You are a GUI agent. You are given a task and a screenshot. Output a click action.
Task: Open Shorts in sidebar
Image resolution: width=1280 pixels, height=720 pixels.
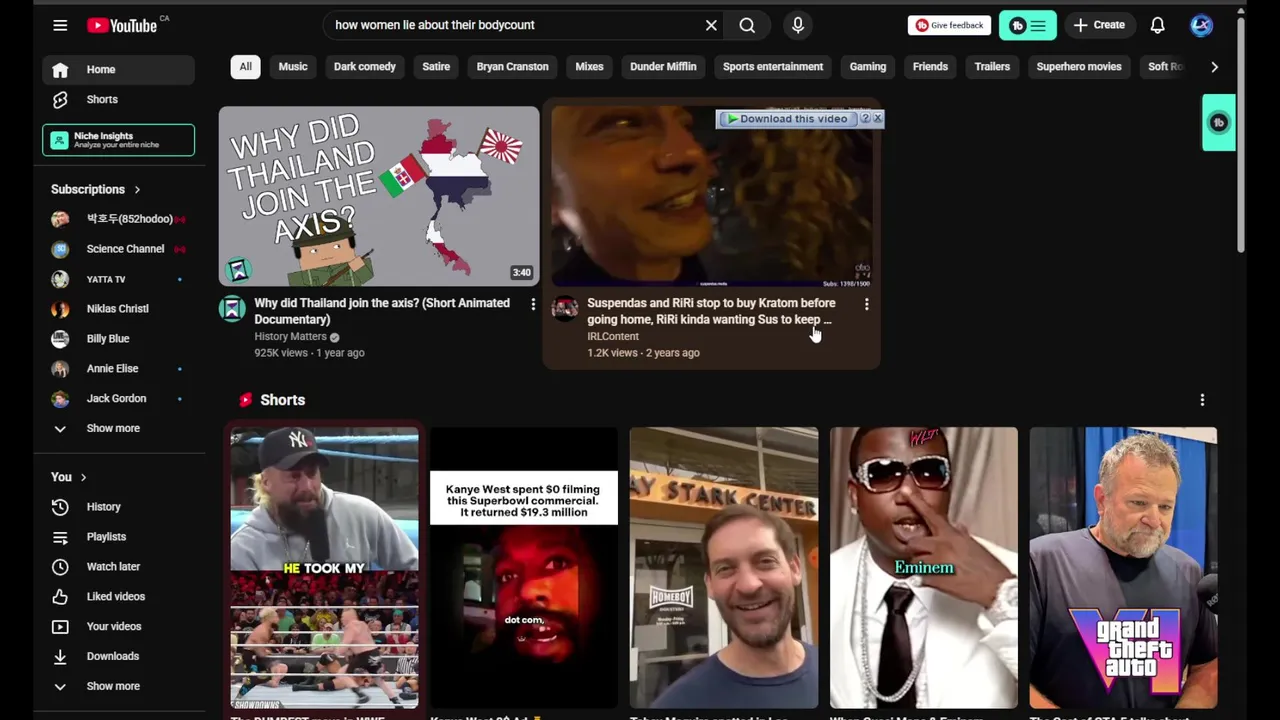click(118, 100)
